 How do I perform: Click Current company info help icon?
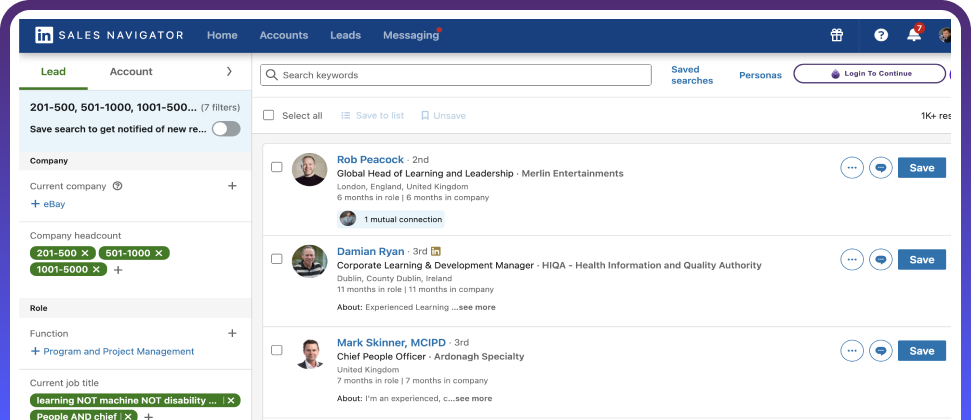pyautogui.click(x=118, y=186)
